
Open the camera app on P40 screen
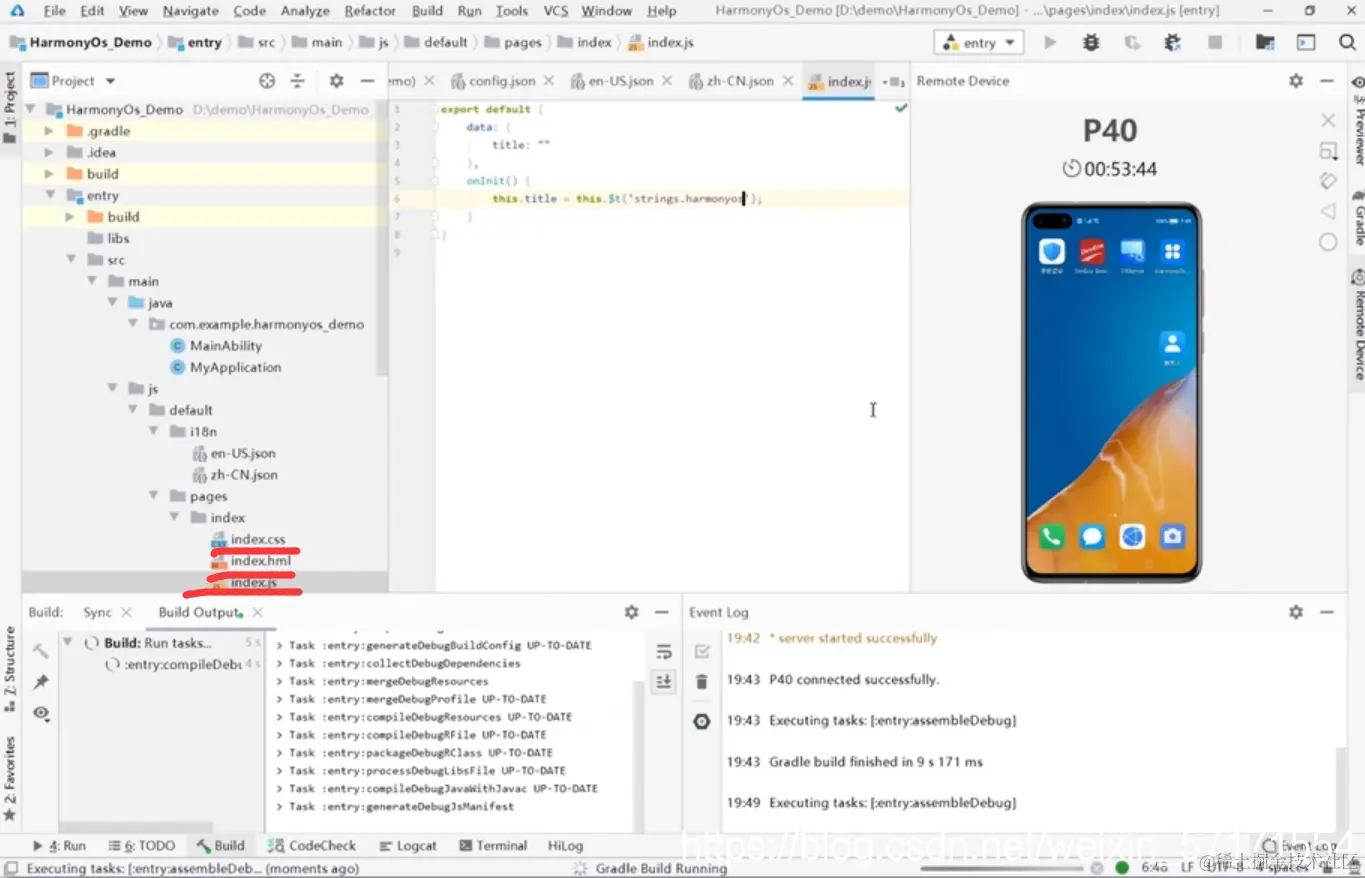point(1172,537)
